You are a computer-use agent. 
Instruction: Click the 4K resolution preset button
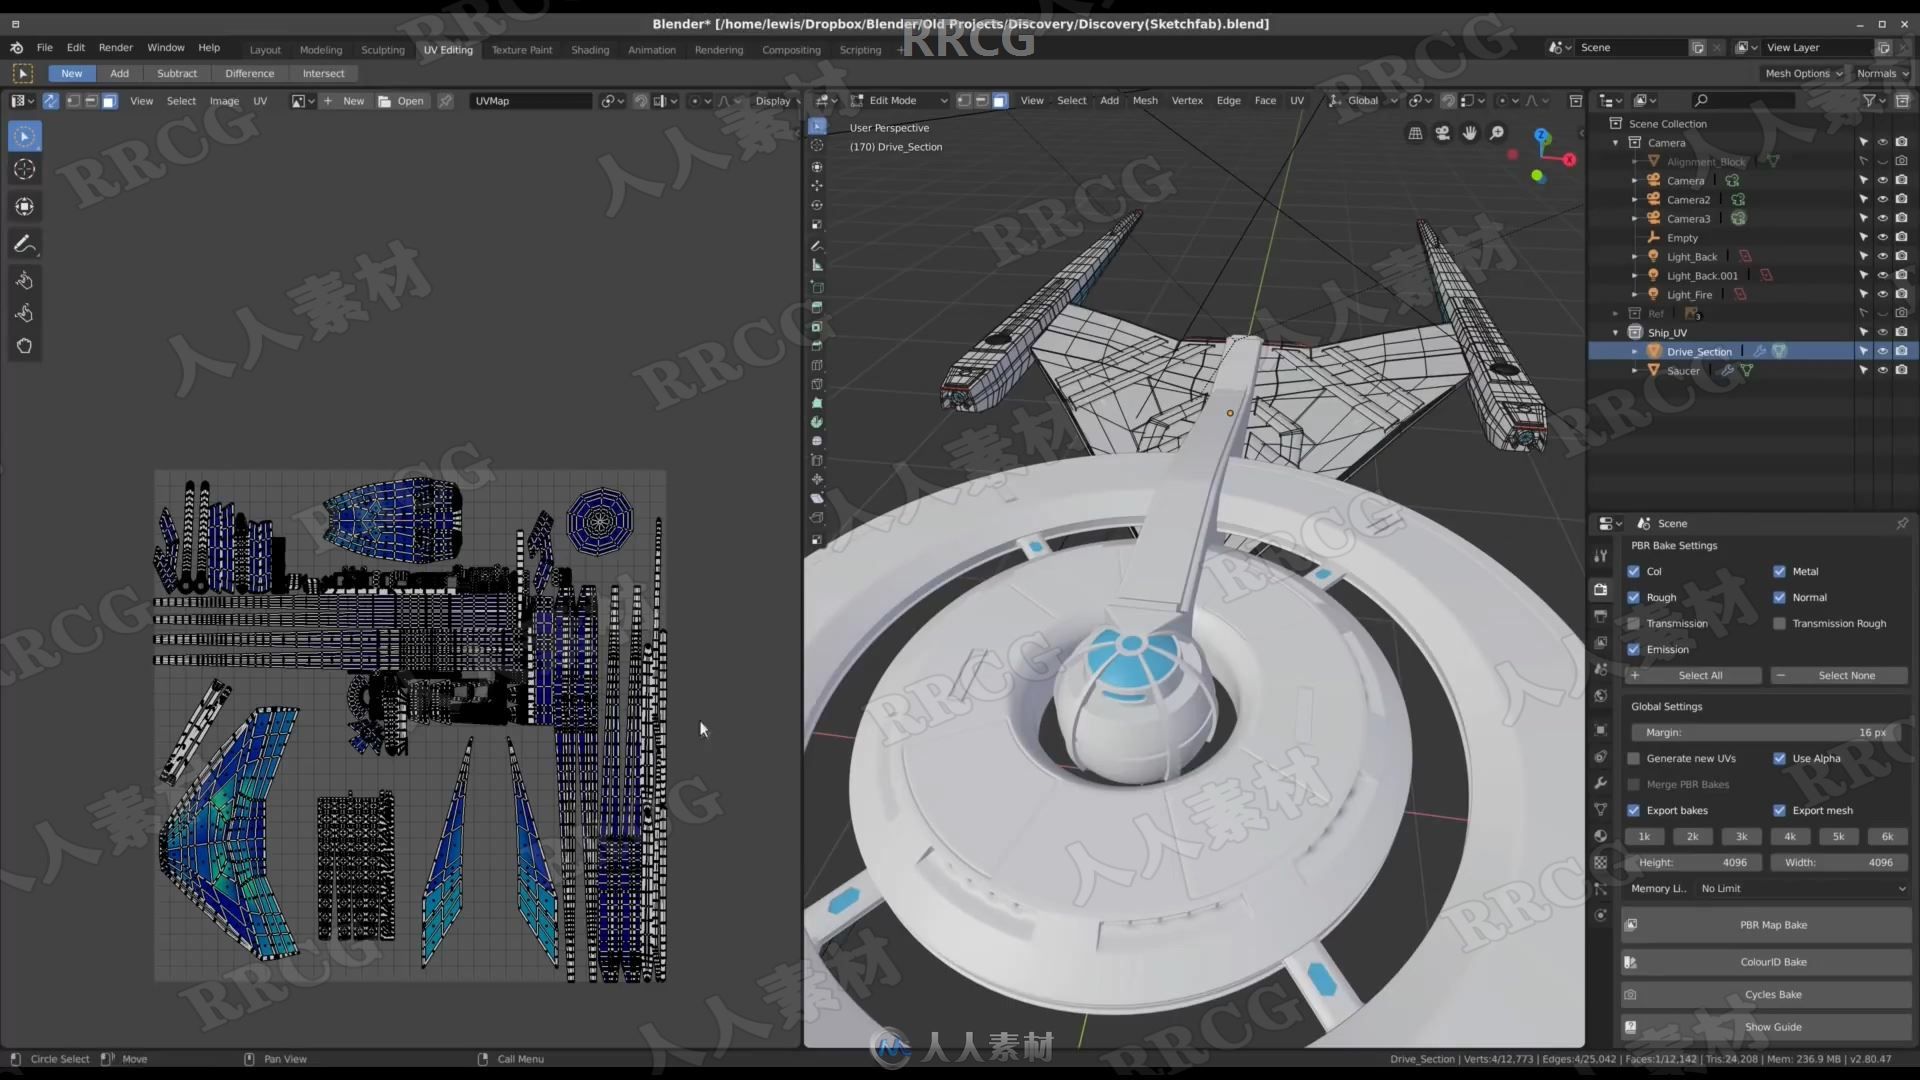tap(1789, 836)
